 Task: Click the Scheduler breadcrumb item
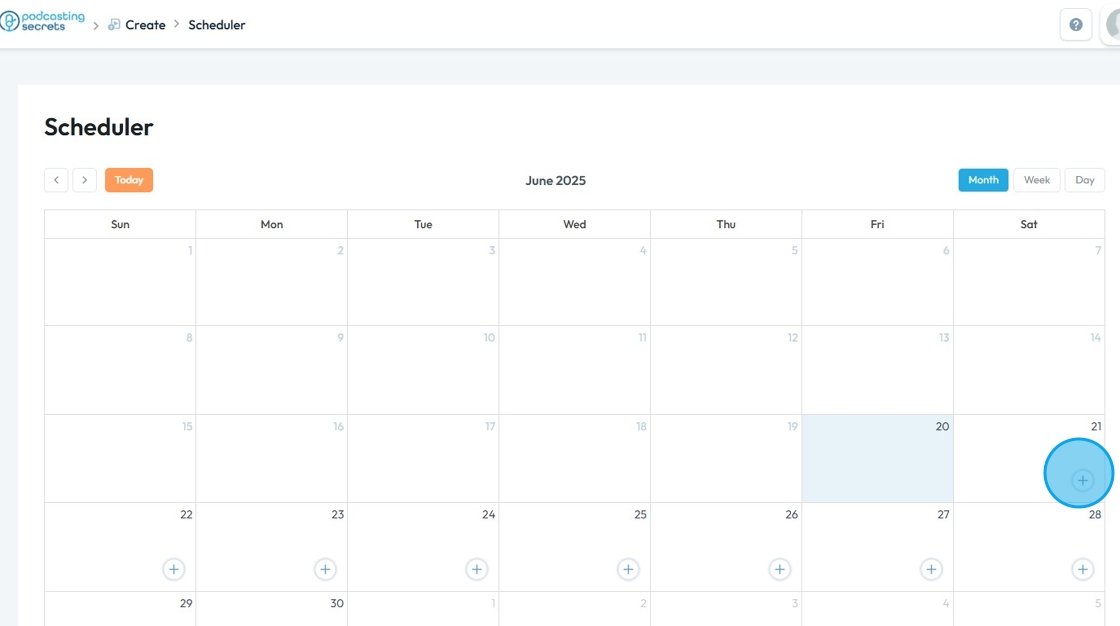point(216,25)
